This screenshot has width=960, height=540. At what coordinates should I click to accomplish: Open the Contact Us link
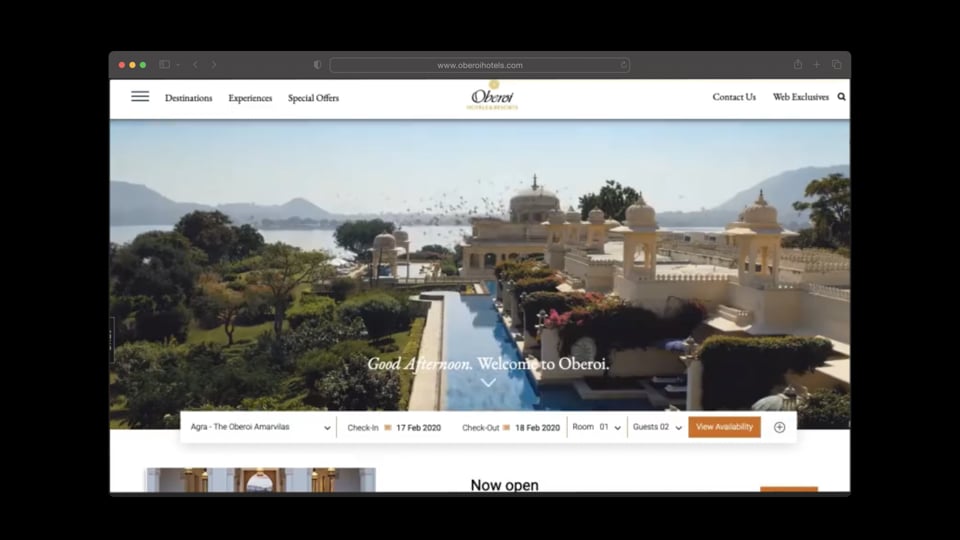[734, 97]
